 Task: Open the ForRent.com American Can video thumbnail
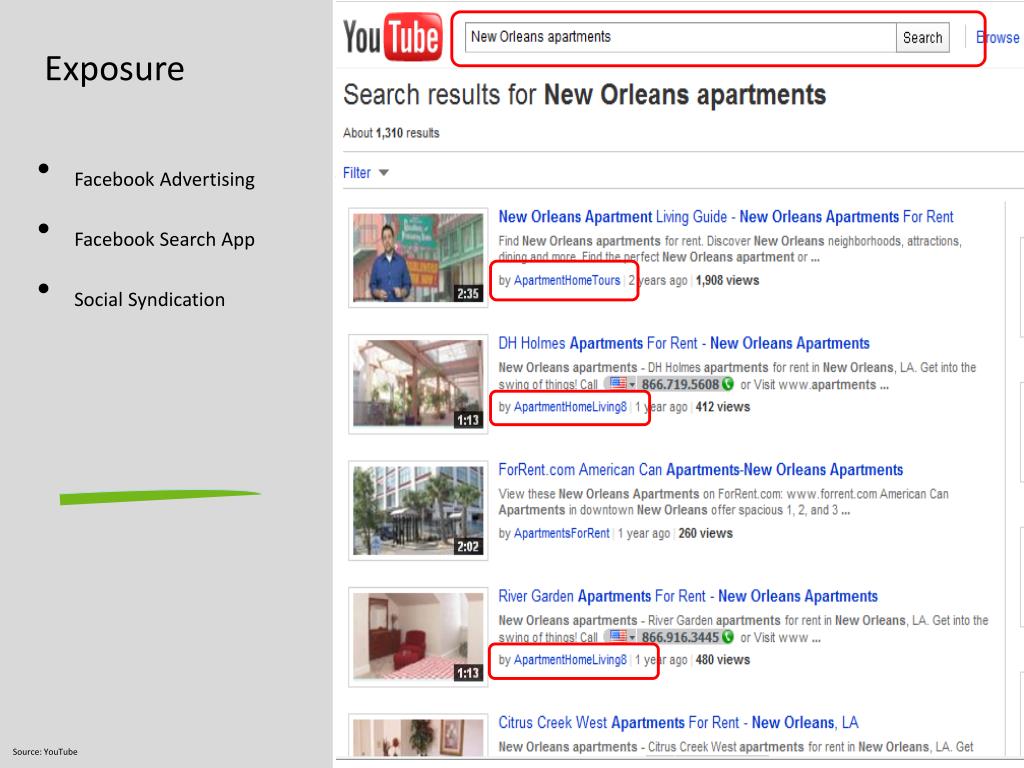tap(418, 511)
